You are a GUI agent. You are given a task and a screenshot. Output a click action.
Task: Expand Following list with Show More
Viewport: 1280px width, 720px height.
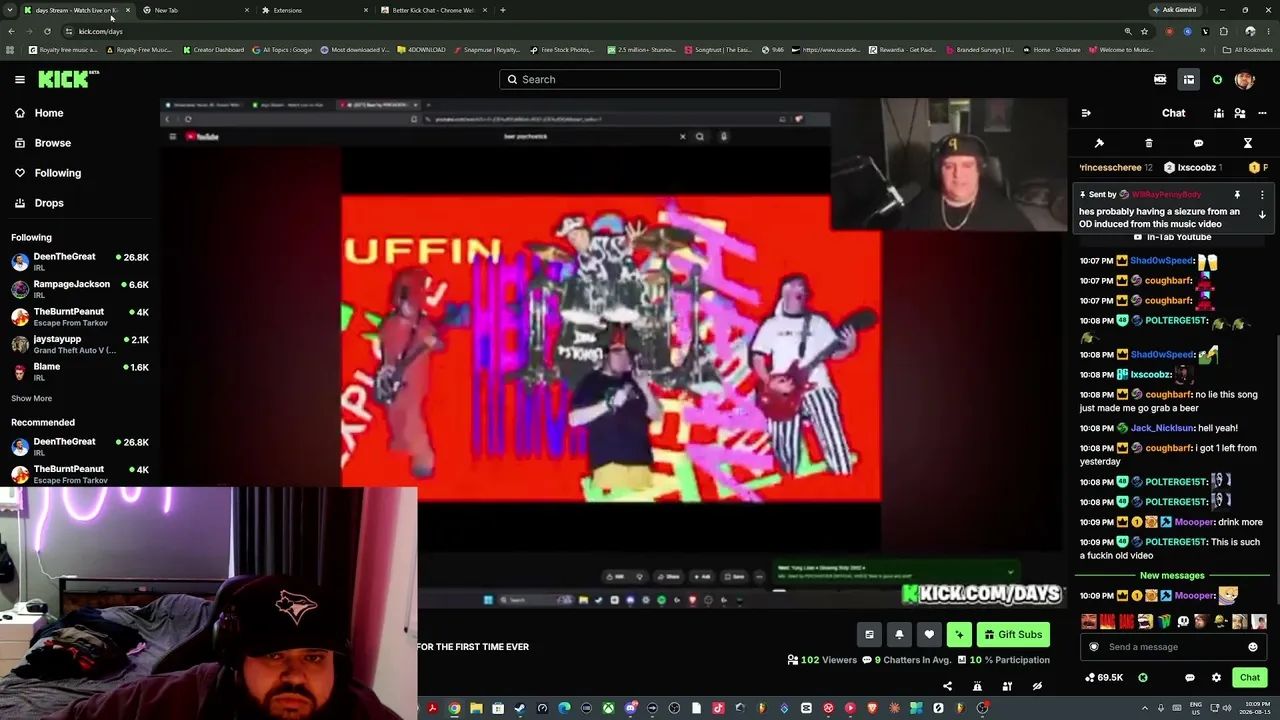[31, 398]
